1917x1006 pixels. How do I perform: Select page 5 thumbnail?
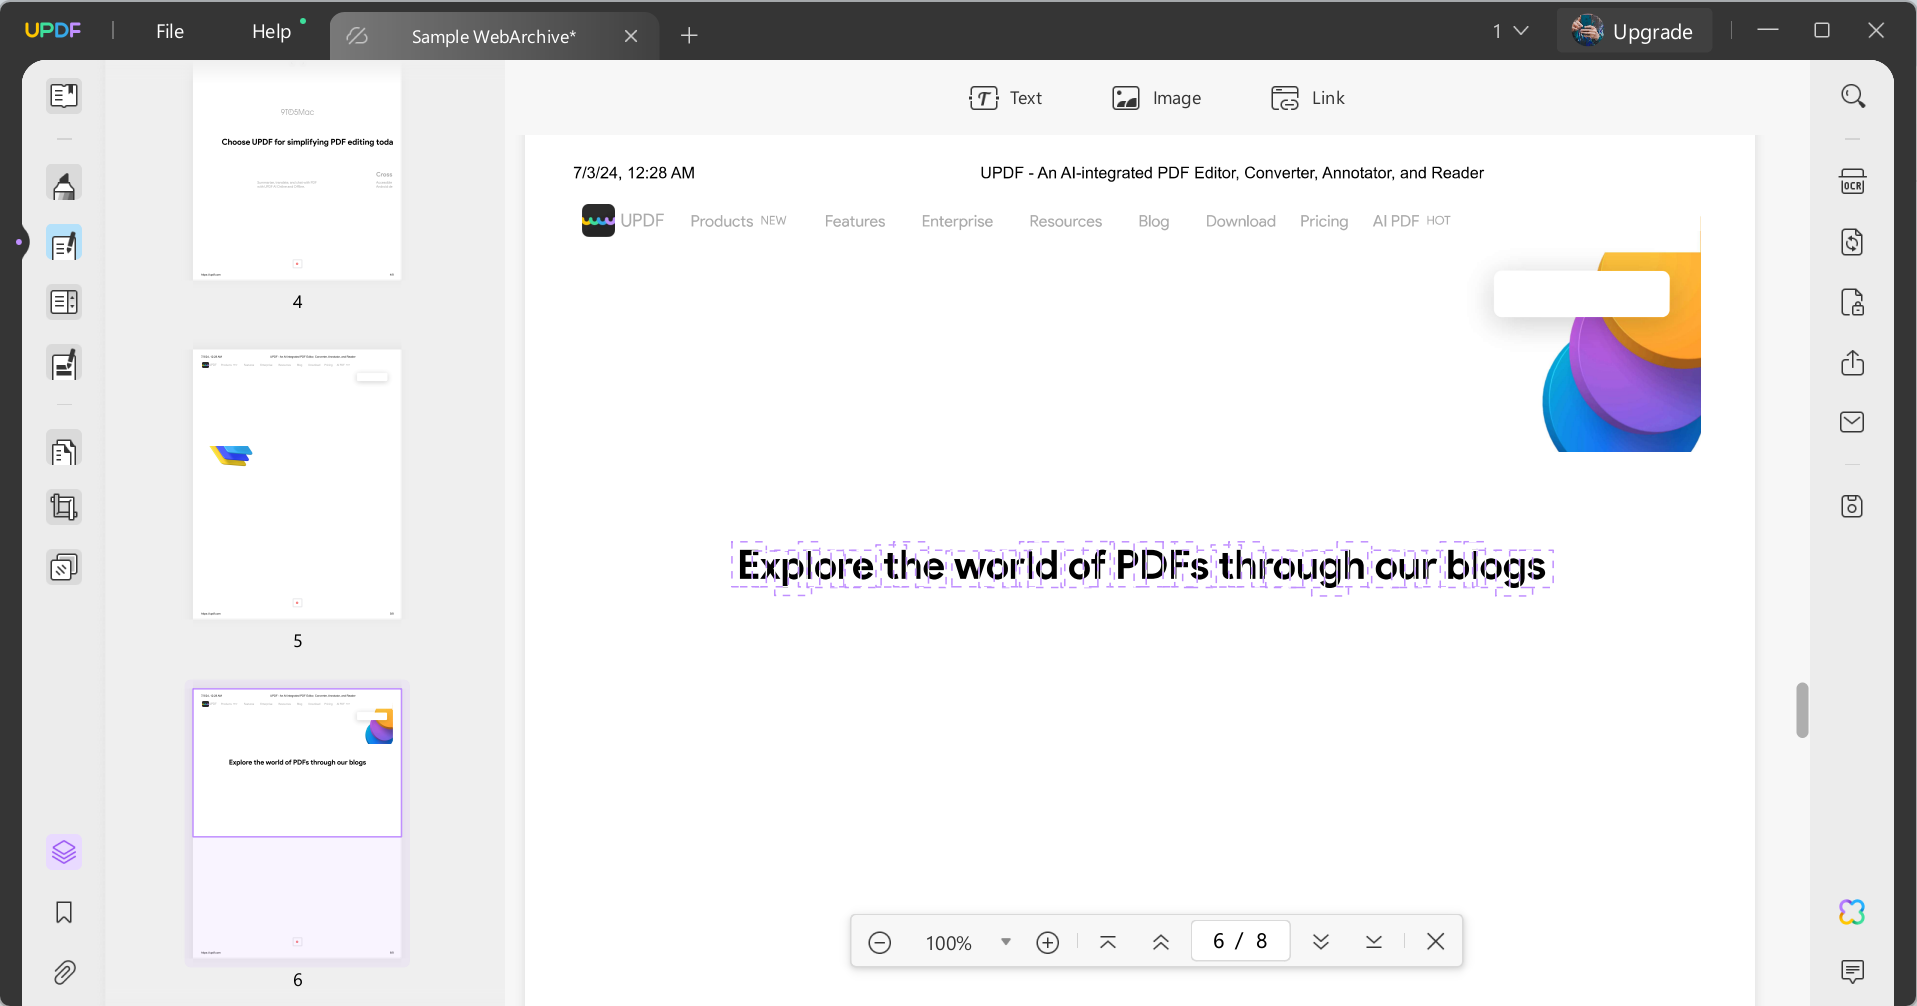click(x=296, y=484)
